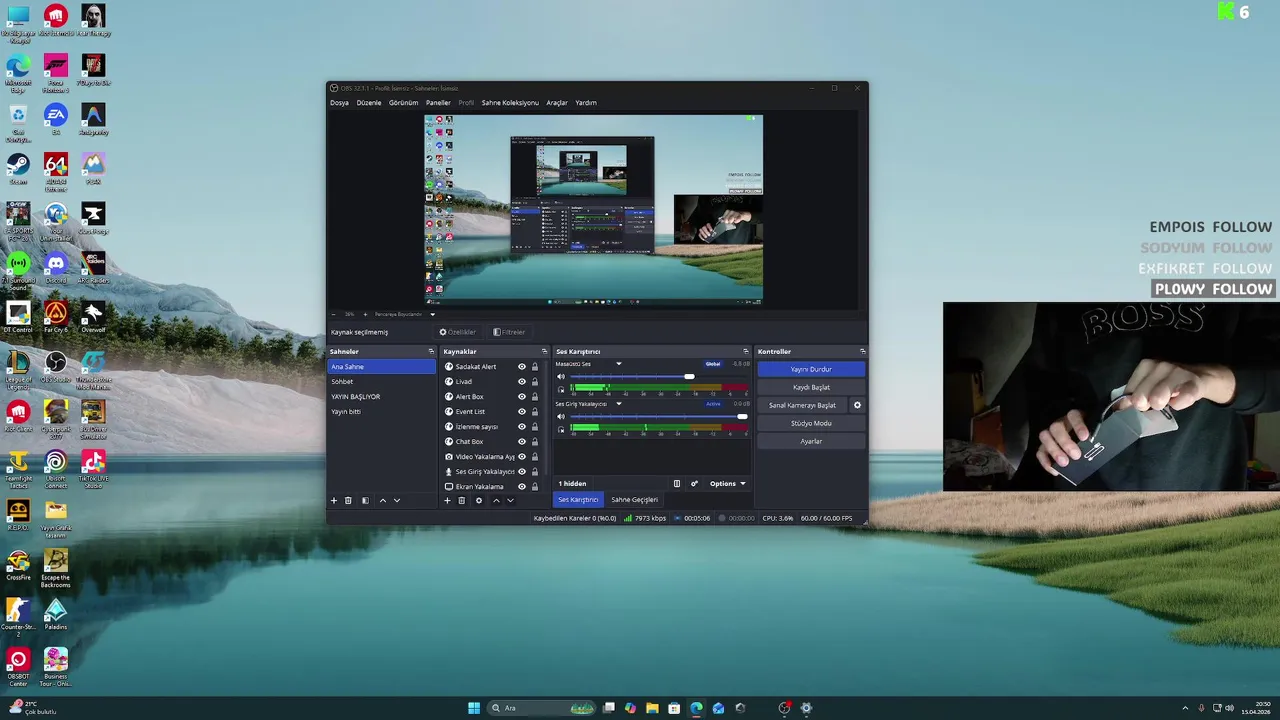Stop streaming with Yayını Durdur
The image size is (1280, 720).
811,369
